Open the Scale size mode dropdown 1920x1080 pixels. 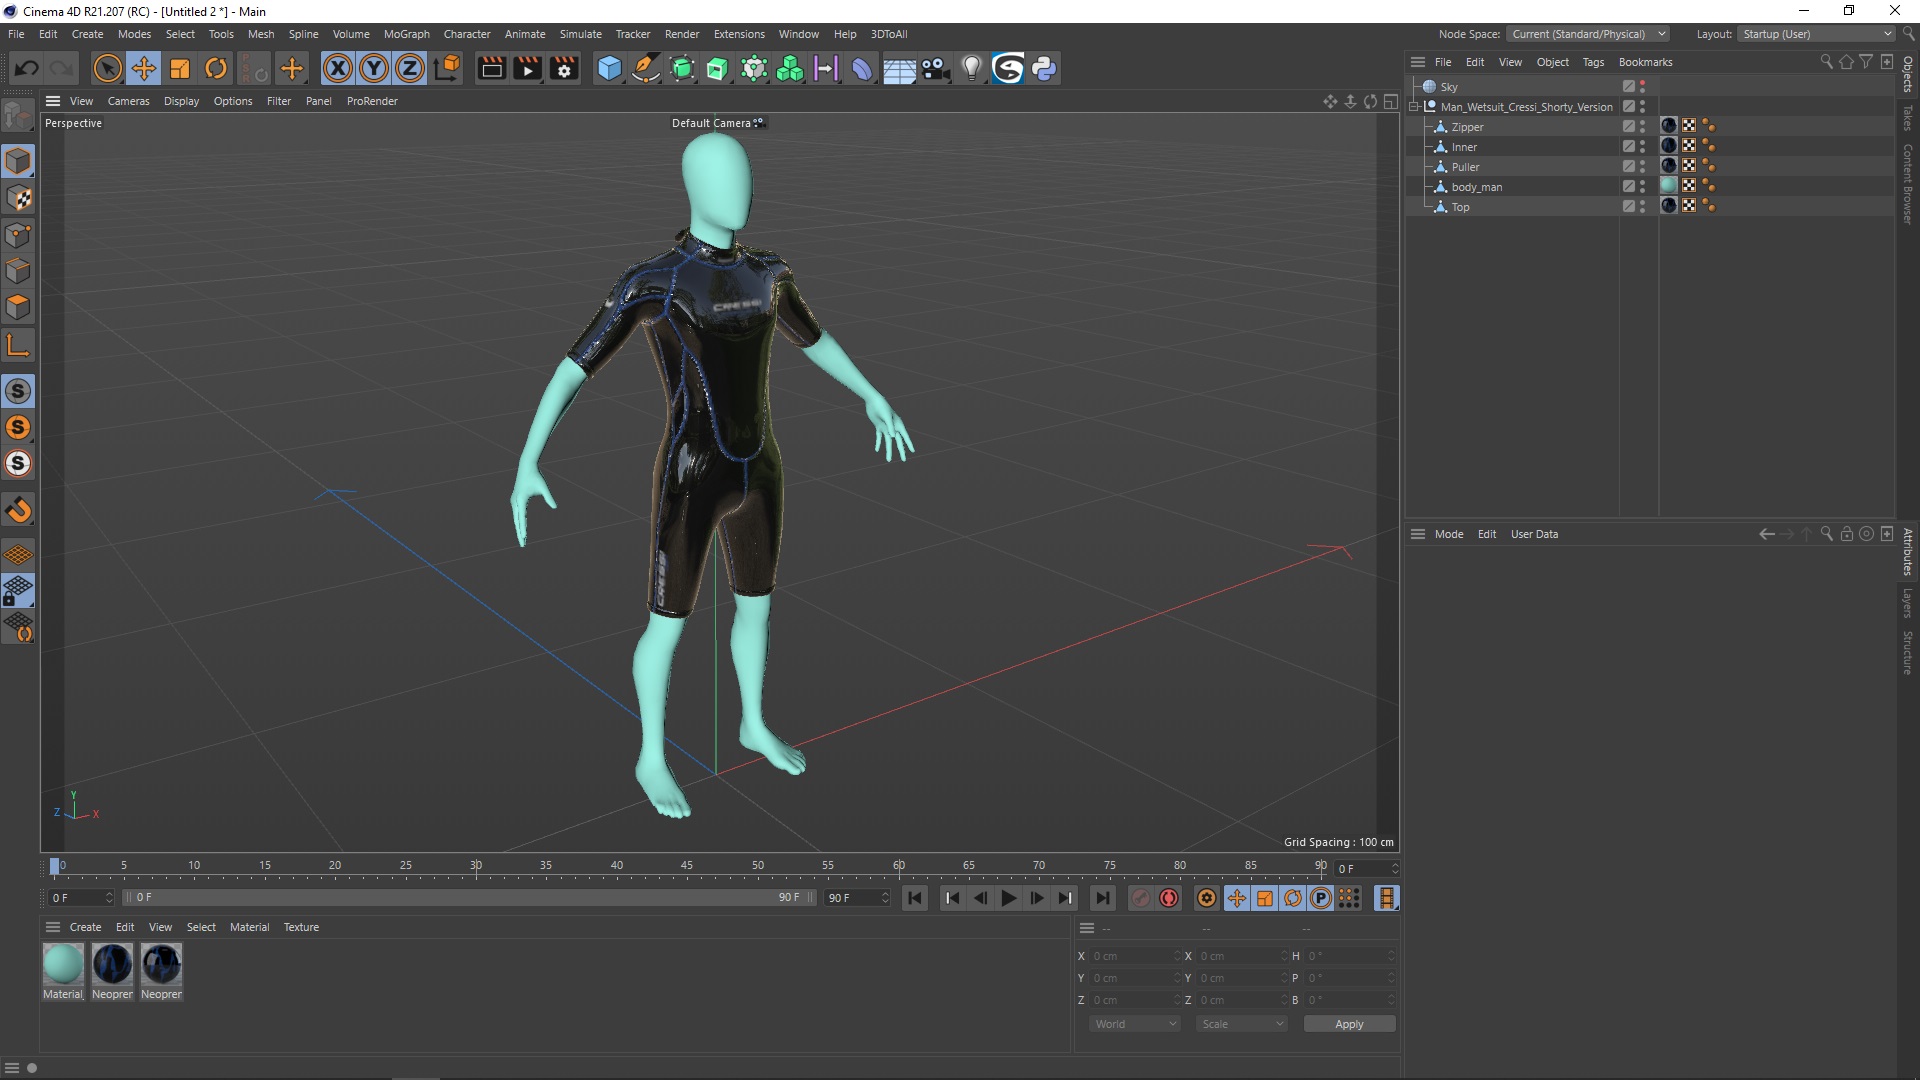(x=1242, y=1024)
